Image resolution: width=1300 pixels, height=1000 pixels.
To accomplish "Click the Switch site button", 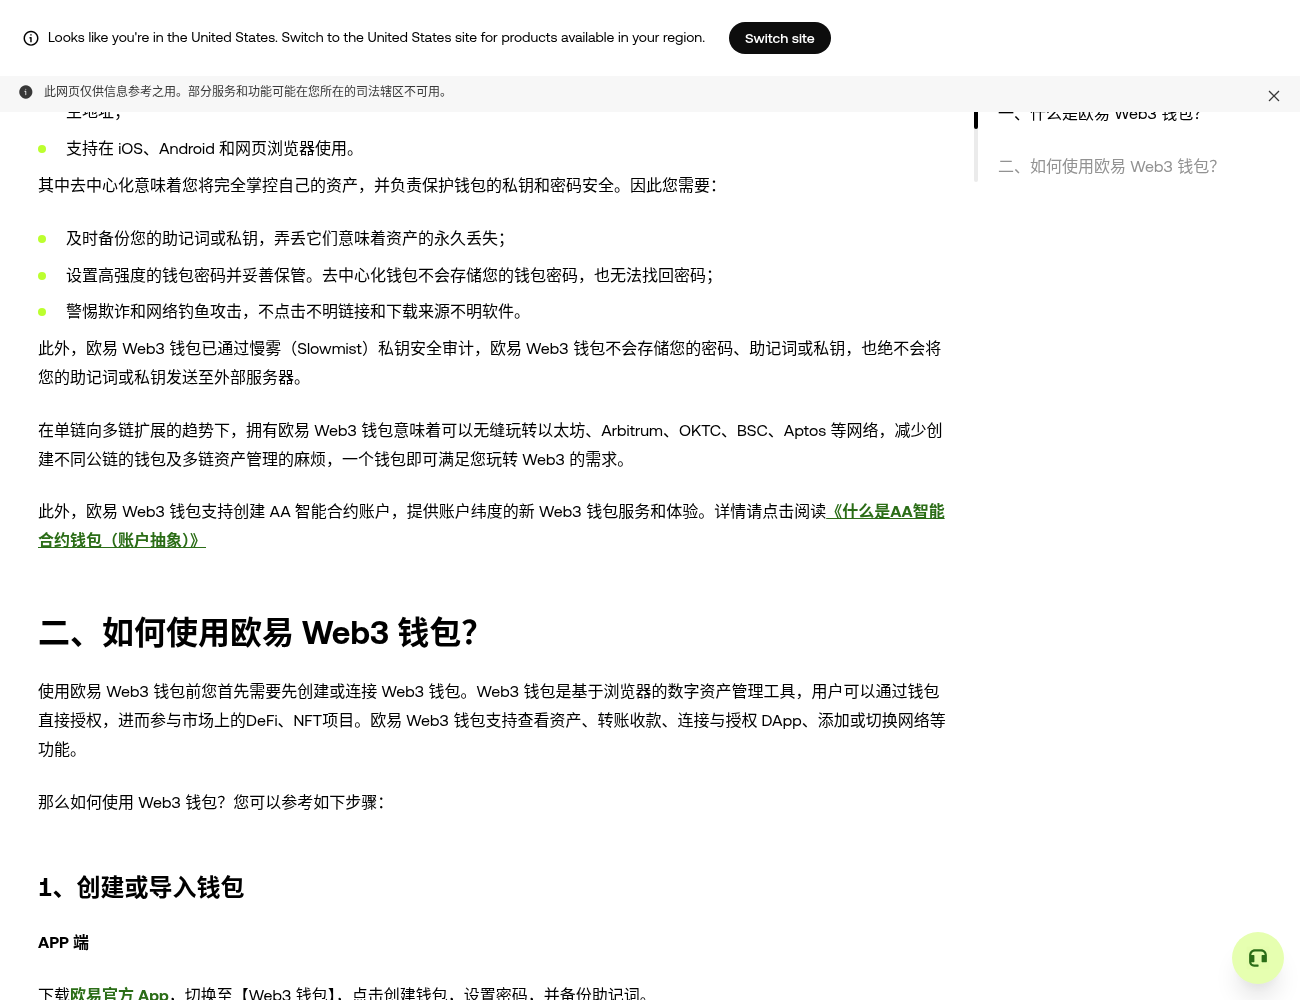I will 779,38.
